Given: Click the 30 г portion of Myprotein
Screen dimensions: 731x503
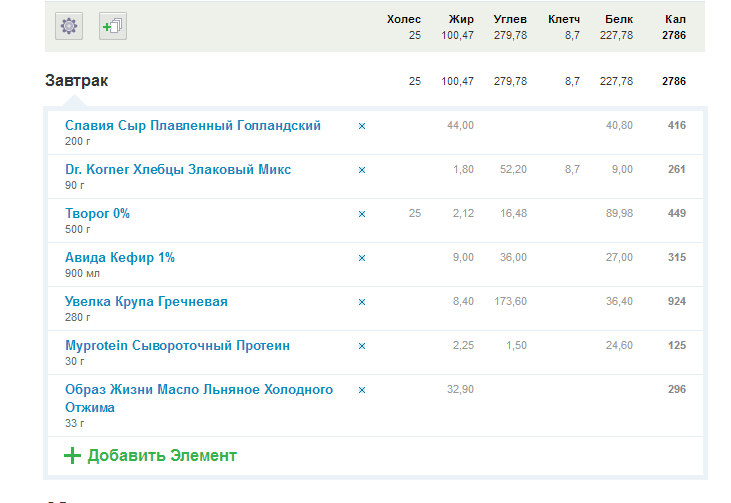Looking at the screenshot, I should click(x=75, y=361).
